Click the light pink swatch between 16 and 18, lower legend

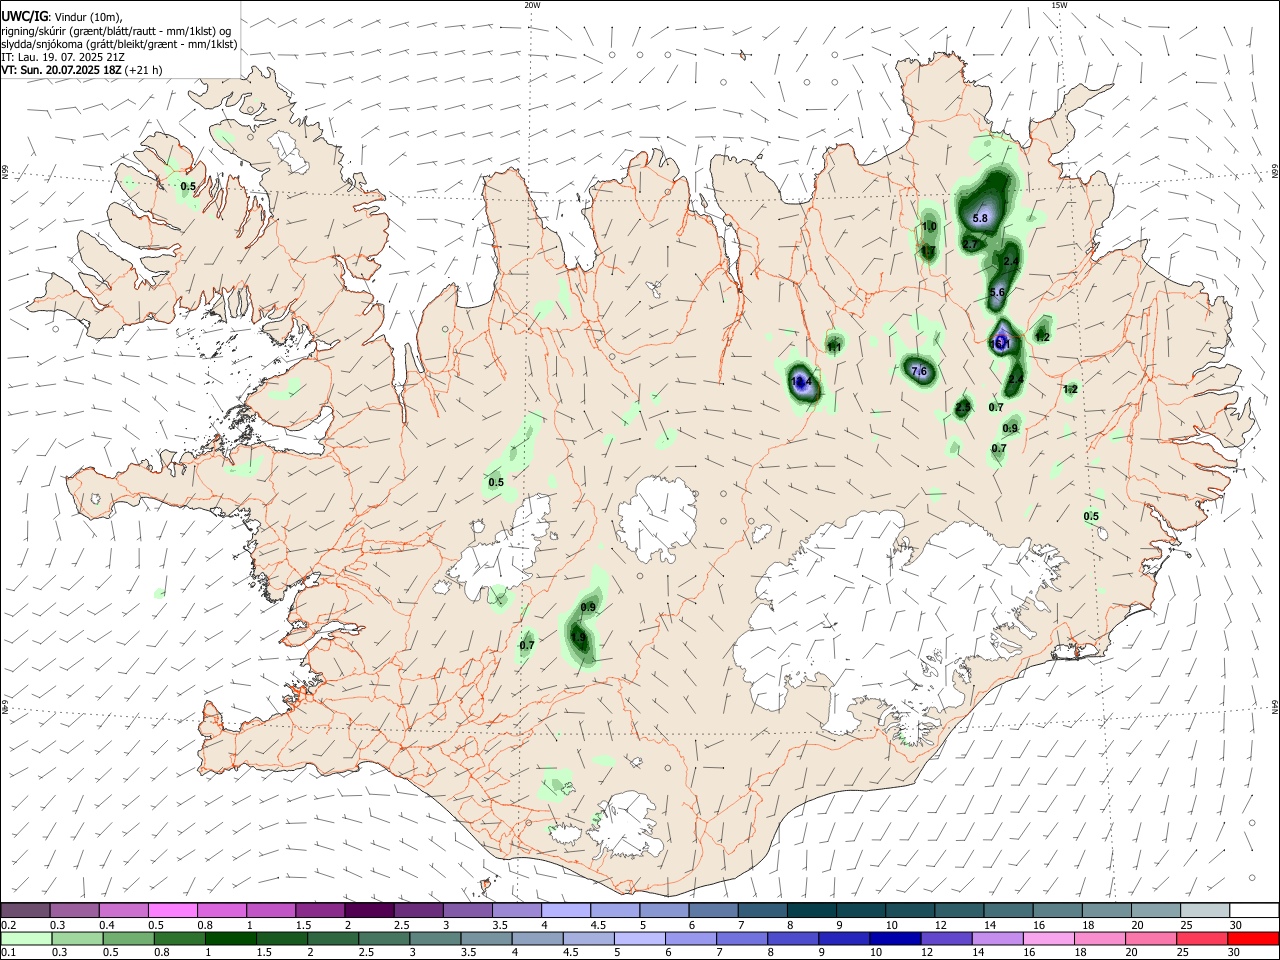pyautogui.click(x=1048, y=938)
